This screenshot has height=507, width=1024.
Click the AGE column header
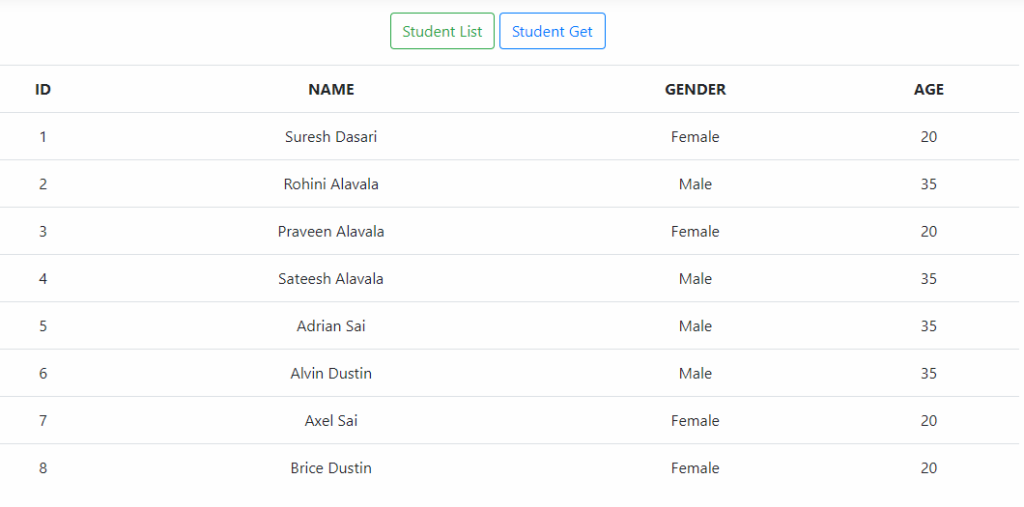(928, 89)
